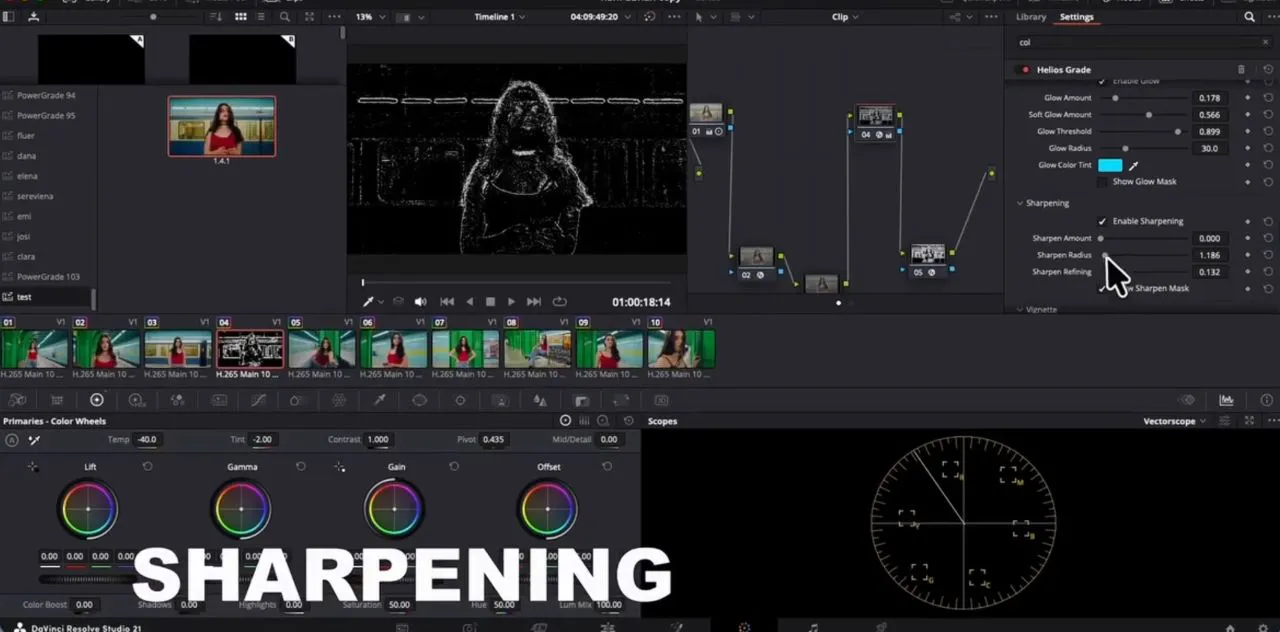Reset the Lift color wheel

[x=147, y=467]
